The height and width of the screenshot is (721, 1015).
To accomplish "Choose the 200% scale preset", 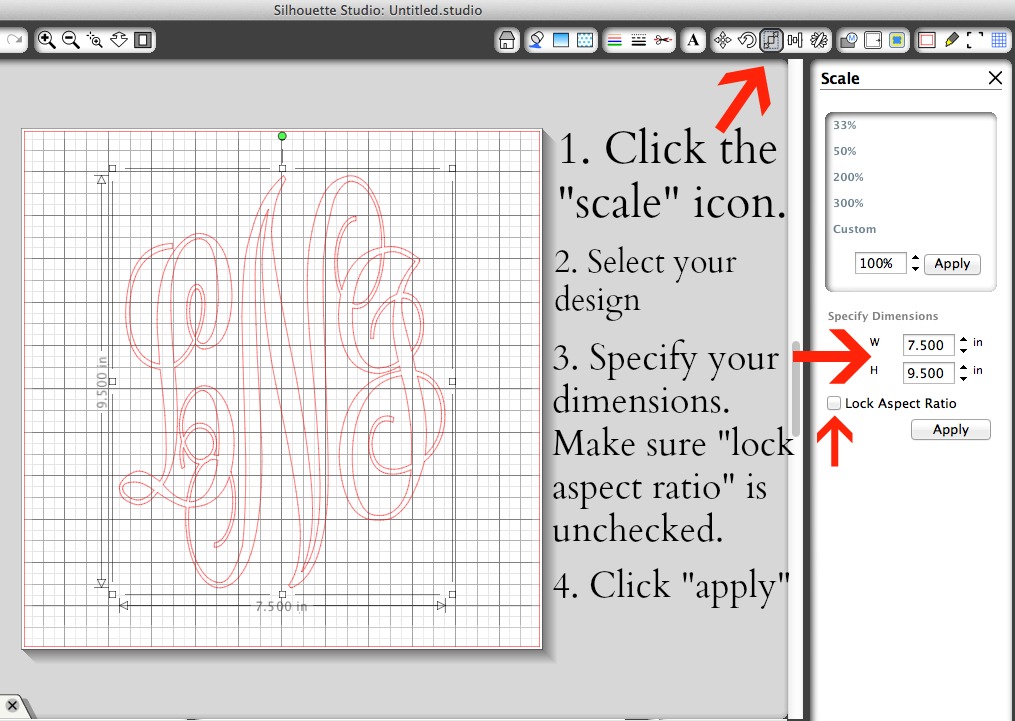I will (x=848, y=177).
